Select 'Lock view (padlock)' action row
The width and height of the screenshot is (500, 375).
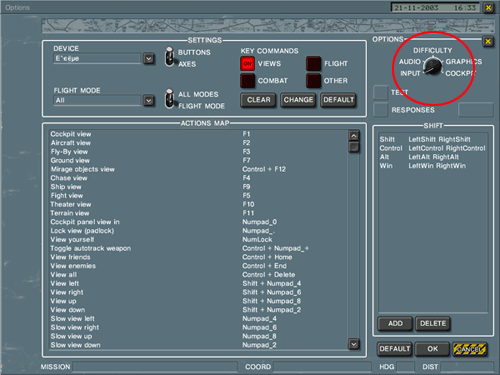pyautogui.click(x=198, y=231)
